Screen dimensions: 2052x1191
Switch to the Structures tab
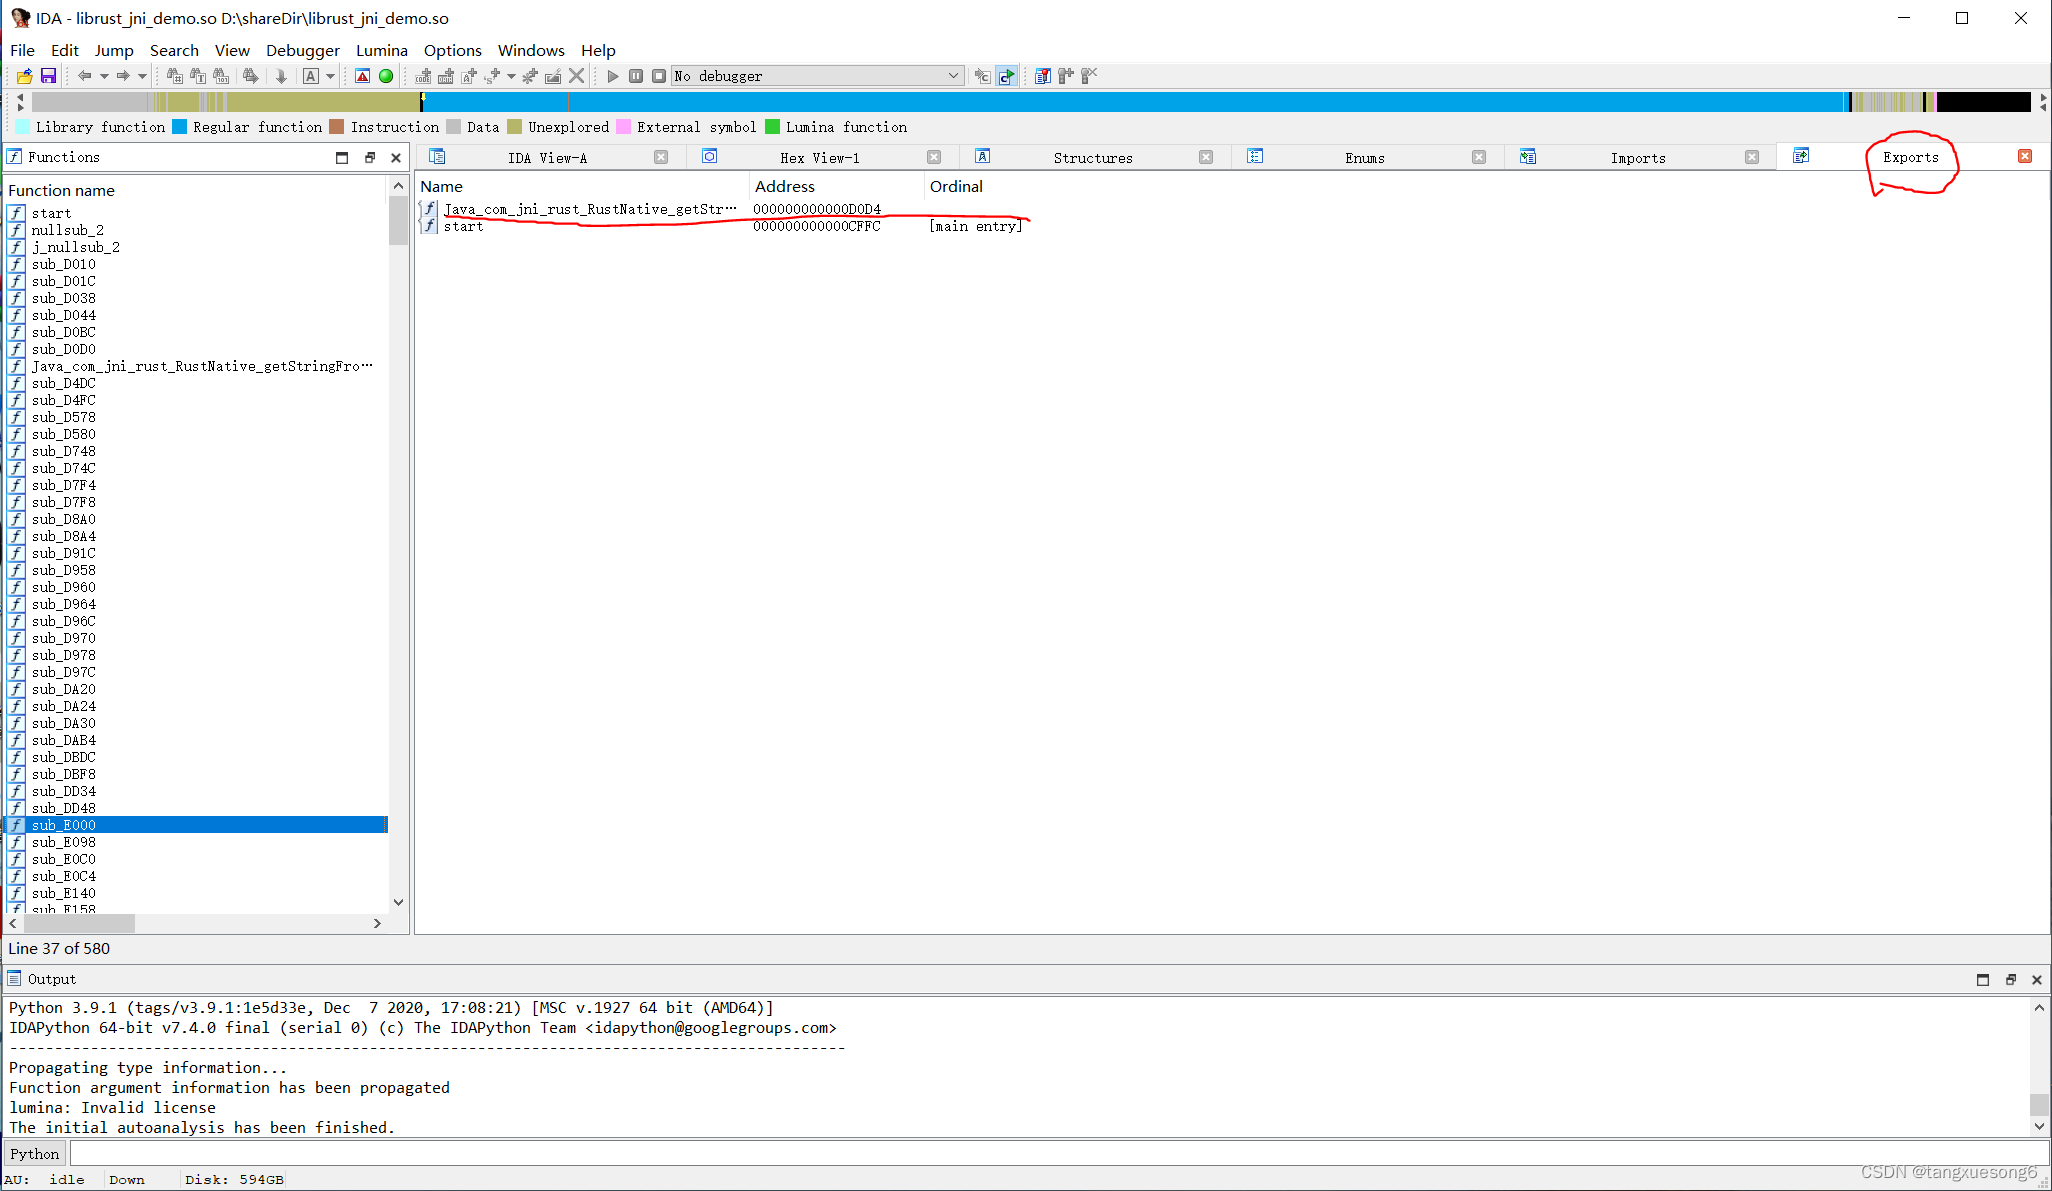coord(1093,158)
